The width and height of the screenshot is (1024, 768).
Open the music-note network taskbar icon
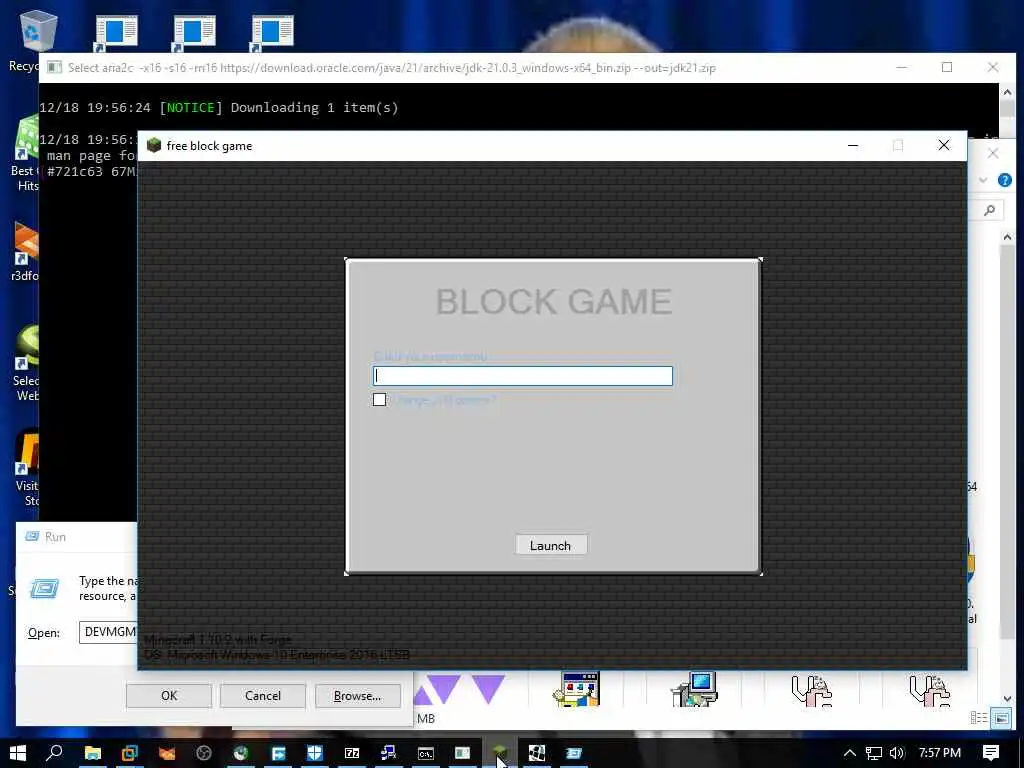coord(389,753)
